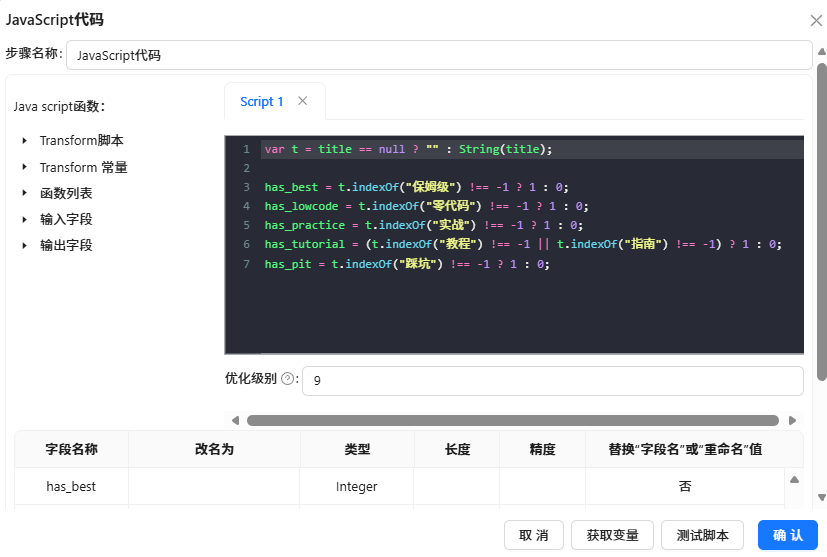Image resolution: width=827 pixels, height=557 pixels.
Task: Click the 长度 column header
Action: [457, 449]
